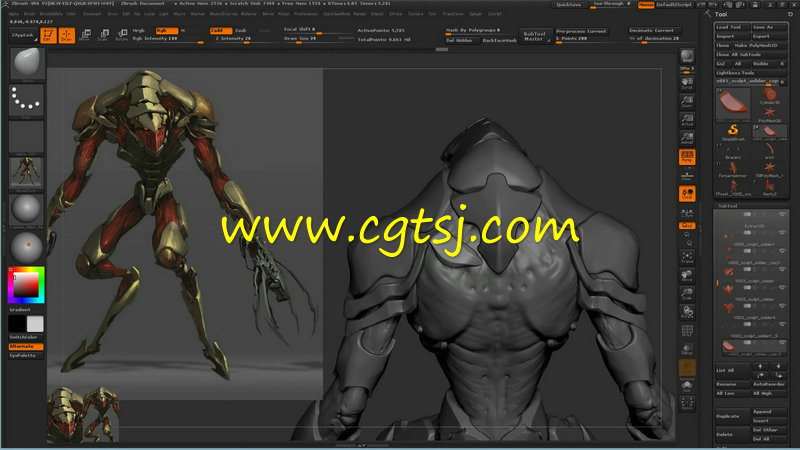Select the Scale transform icon in top shelf
The image size is (800, 450).
(x=104, y=35)
